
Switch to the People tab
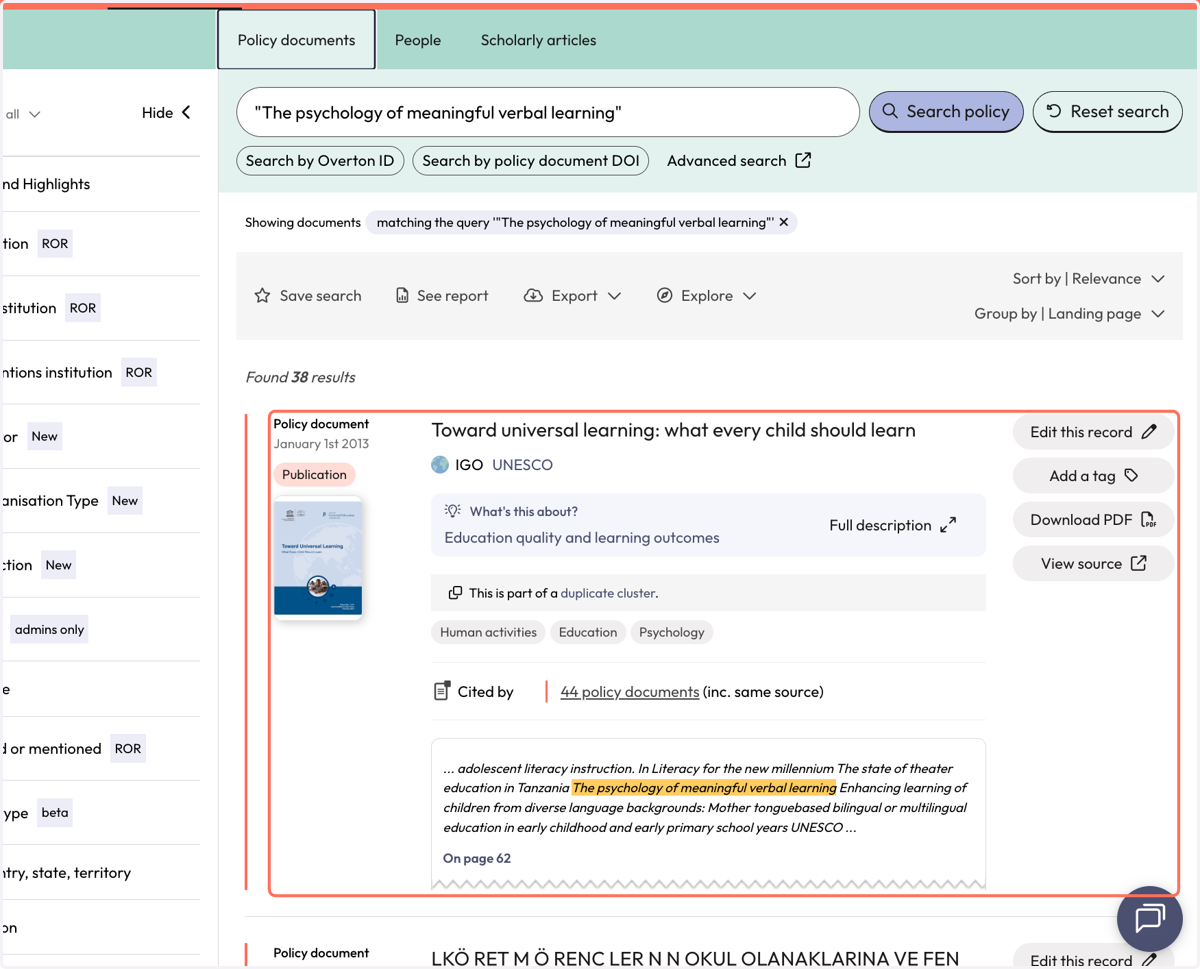418,40
